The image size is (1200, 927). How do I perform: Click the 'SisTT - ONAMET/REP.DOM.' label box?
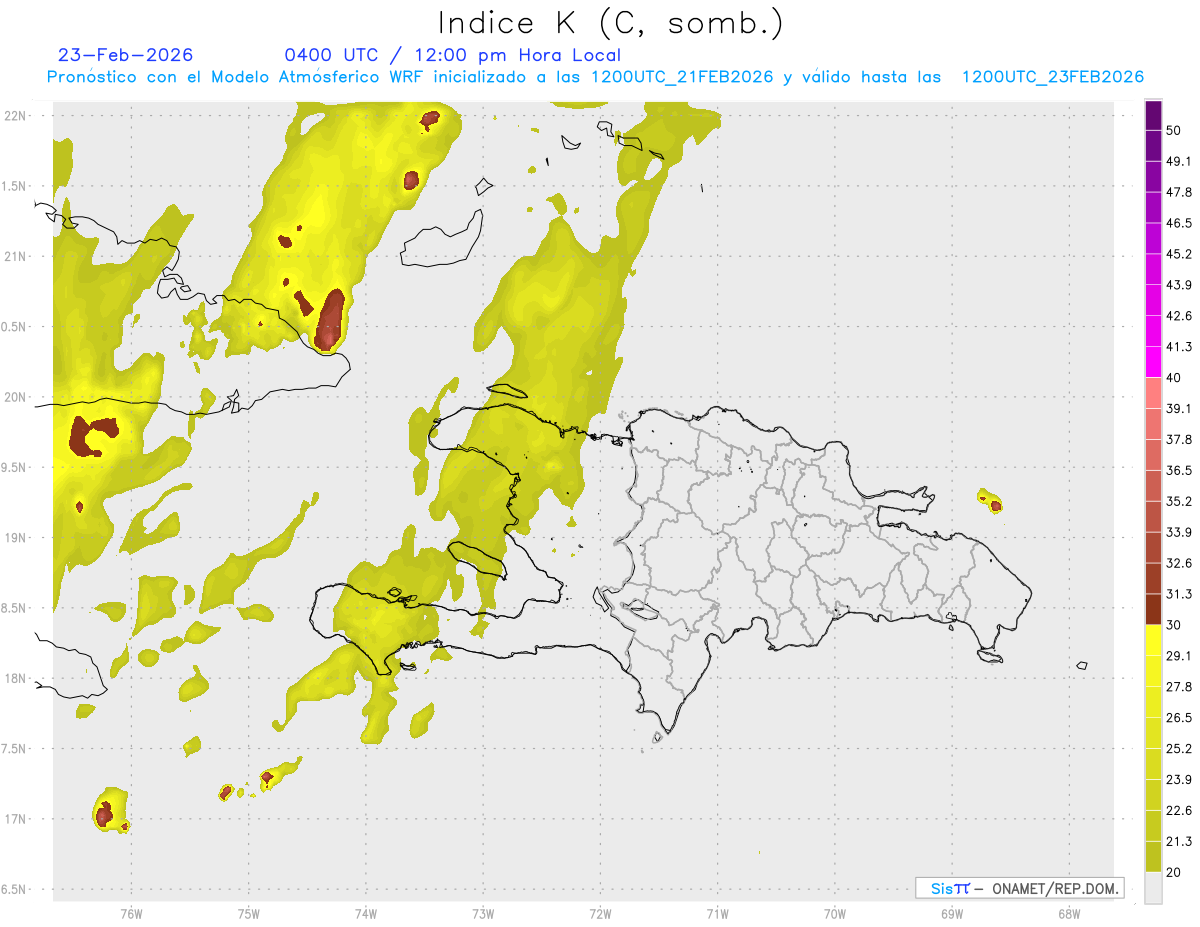[1019, 888]
